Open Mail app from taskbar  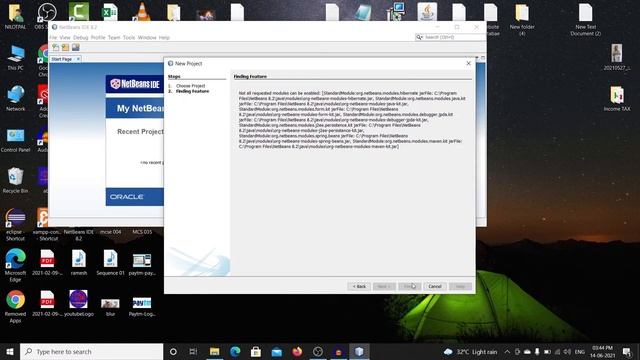coord(277,351)
